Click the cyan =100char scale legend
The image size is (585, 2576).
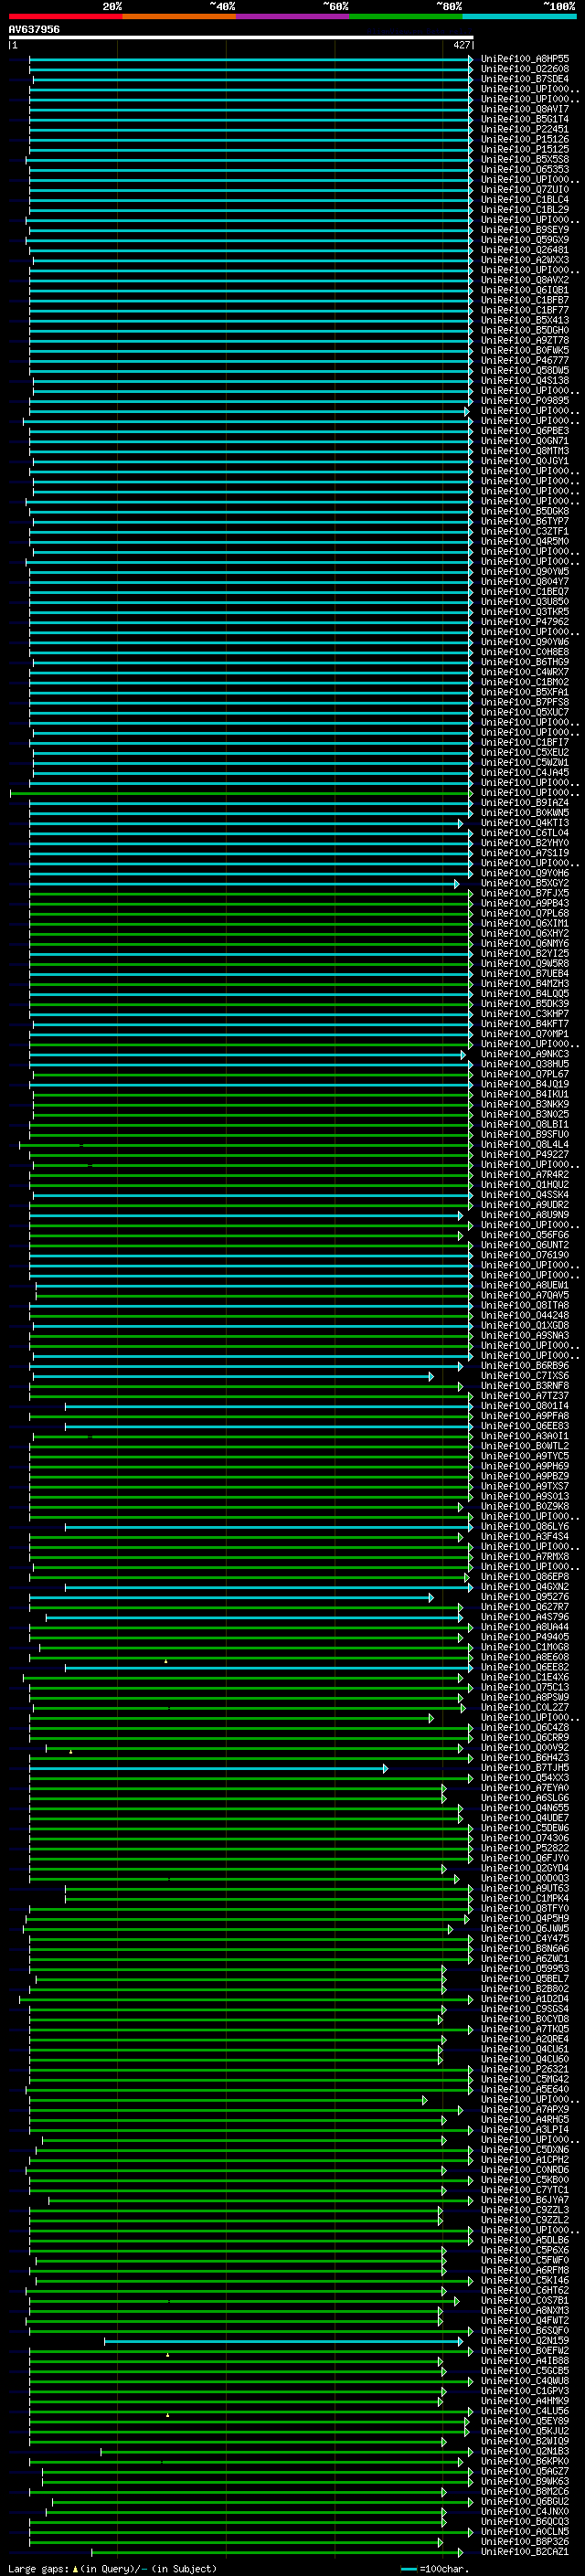coord(434,2569)
